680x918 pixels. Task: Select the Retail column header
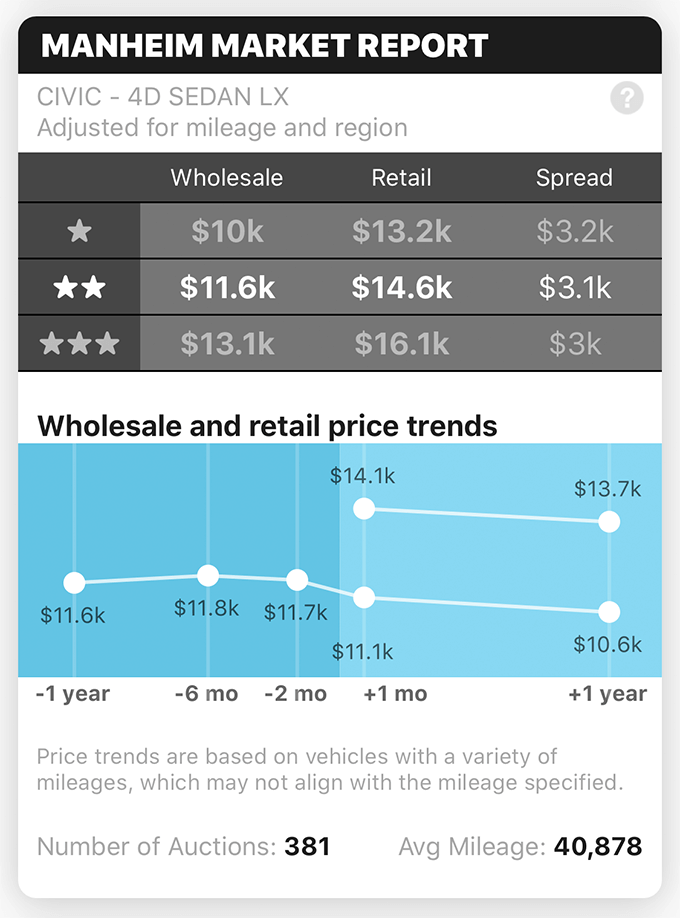(402, 177)
